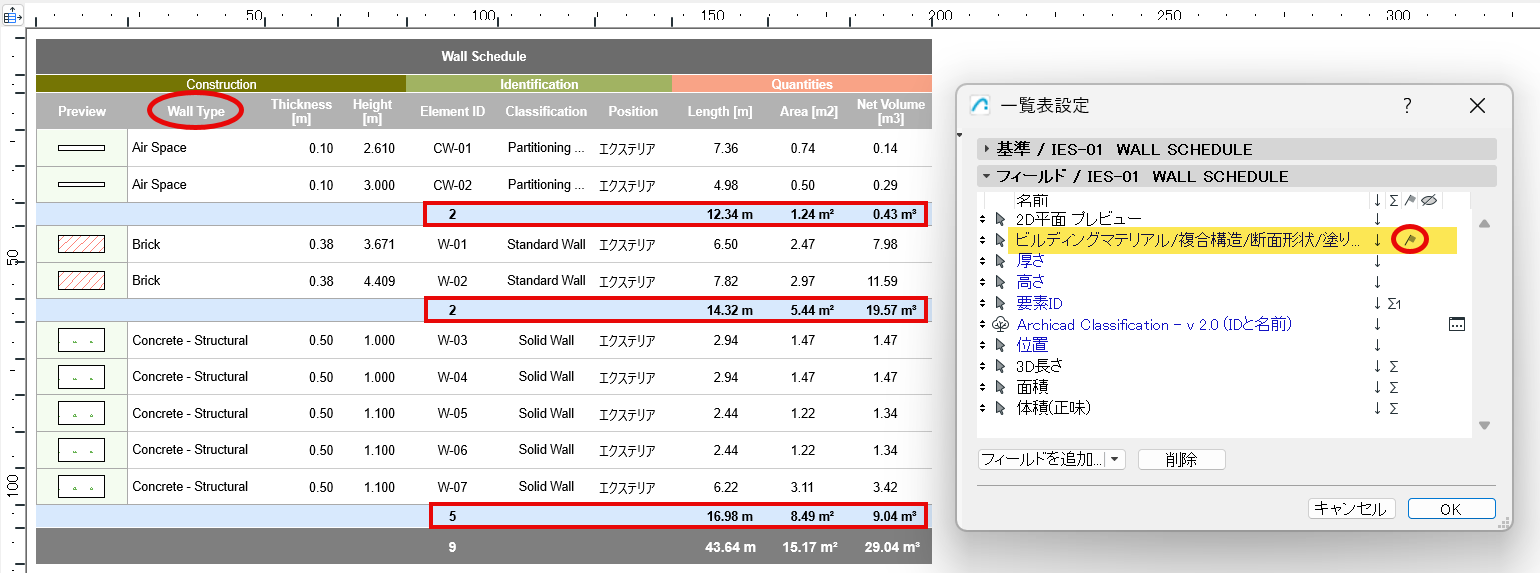
Task: Toggle the sum icon on the 面積 row
Action: tap(1394, 387)
